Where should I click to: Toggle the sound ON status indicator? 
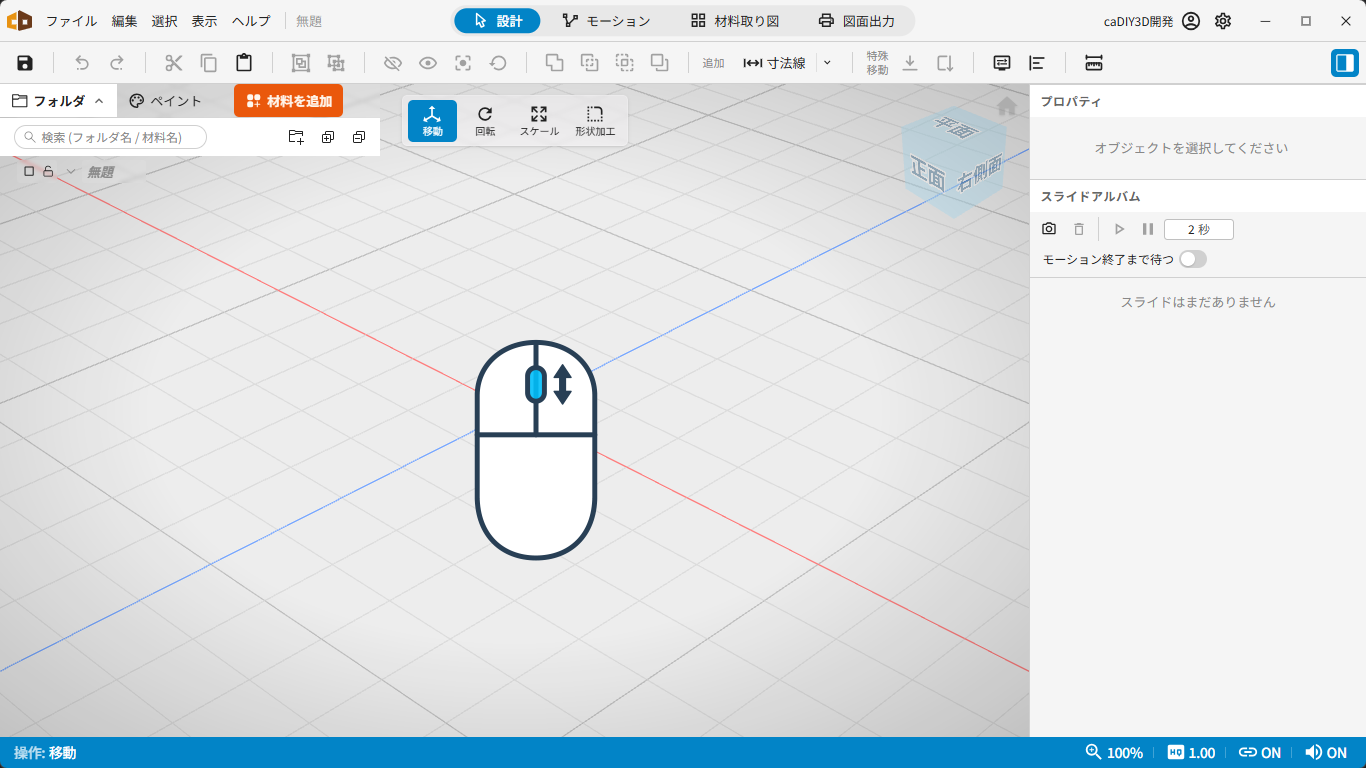point(1326,753)
